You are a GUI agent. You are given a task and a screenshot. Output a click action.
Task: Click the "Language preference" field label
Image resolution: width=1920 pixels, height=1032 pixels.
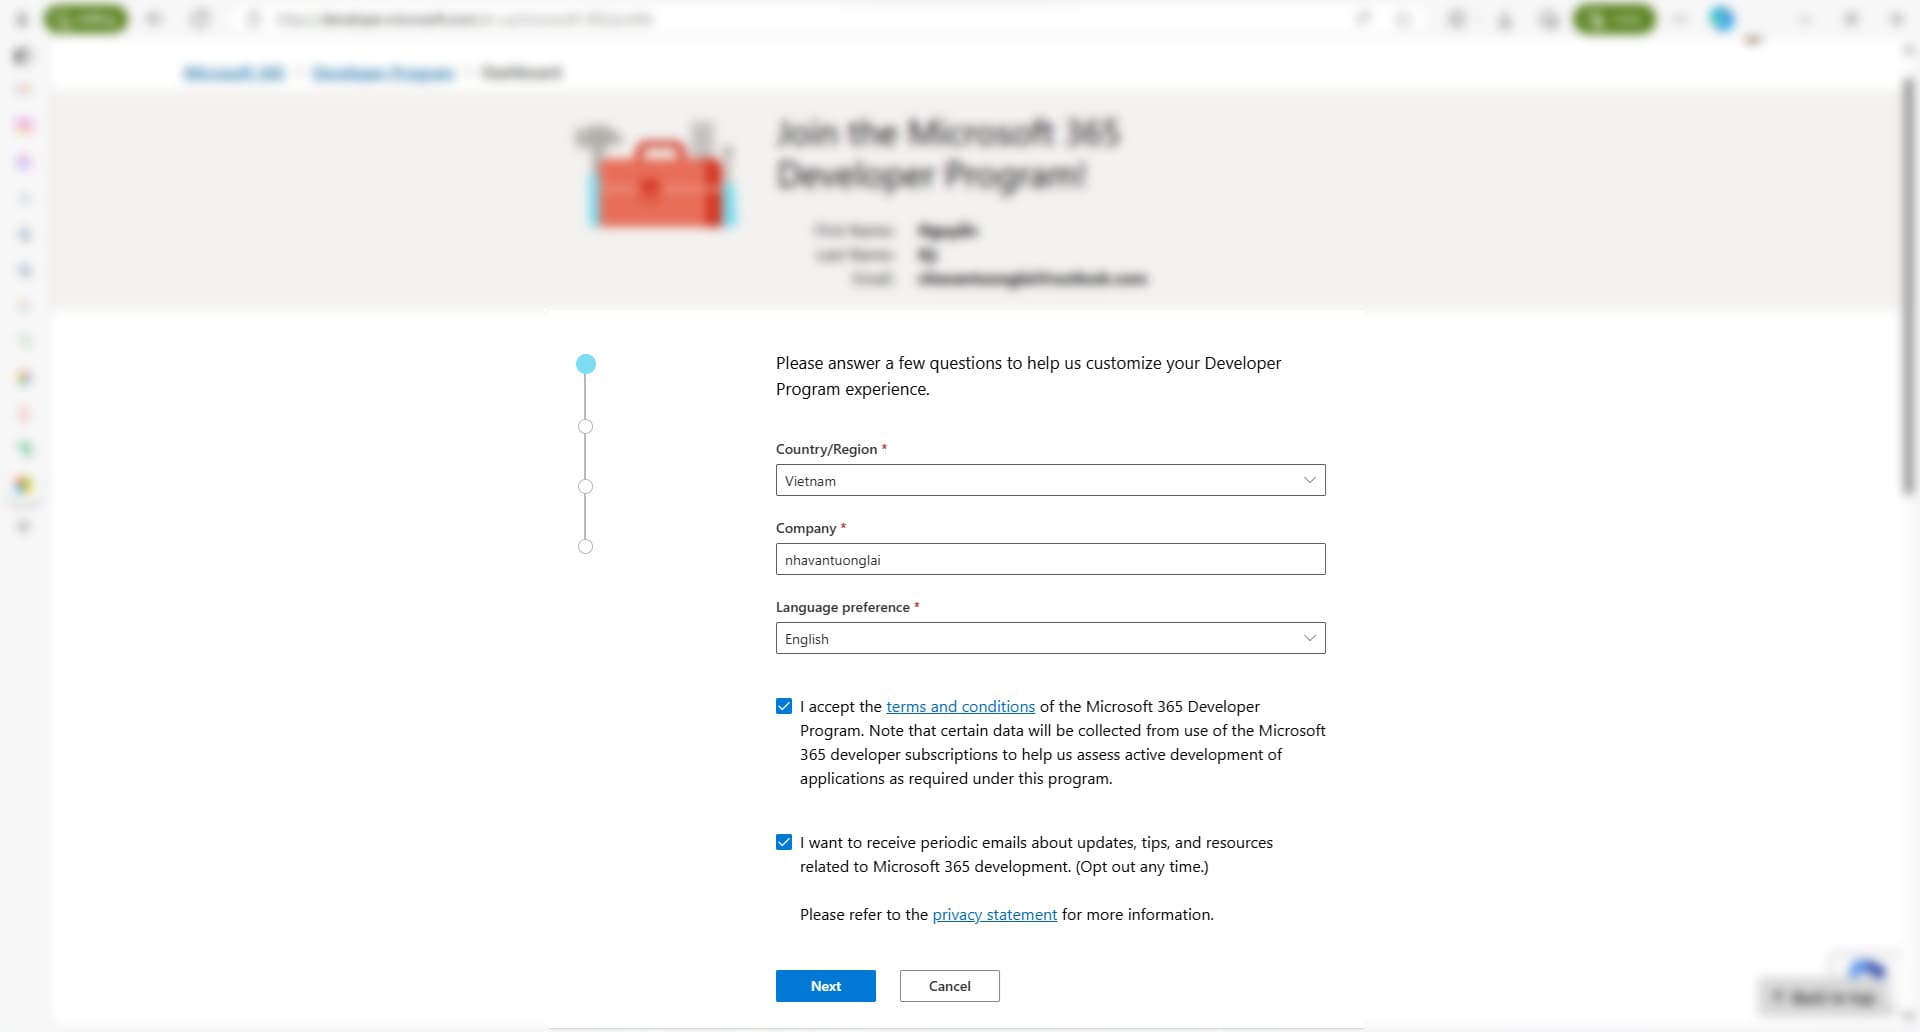[843, 607]
